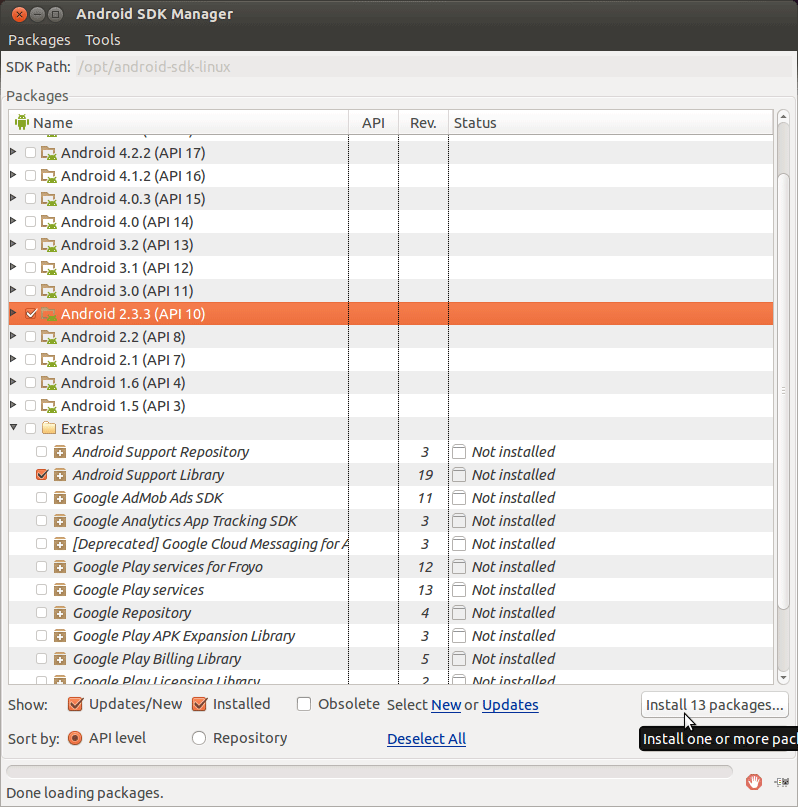Click the Extras folder icon
The height and width of the screenshot is (807, 798).
(x=49, y=428)
